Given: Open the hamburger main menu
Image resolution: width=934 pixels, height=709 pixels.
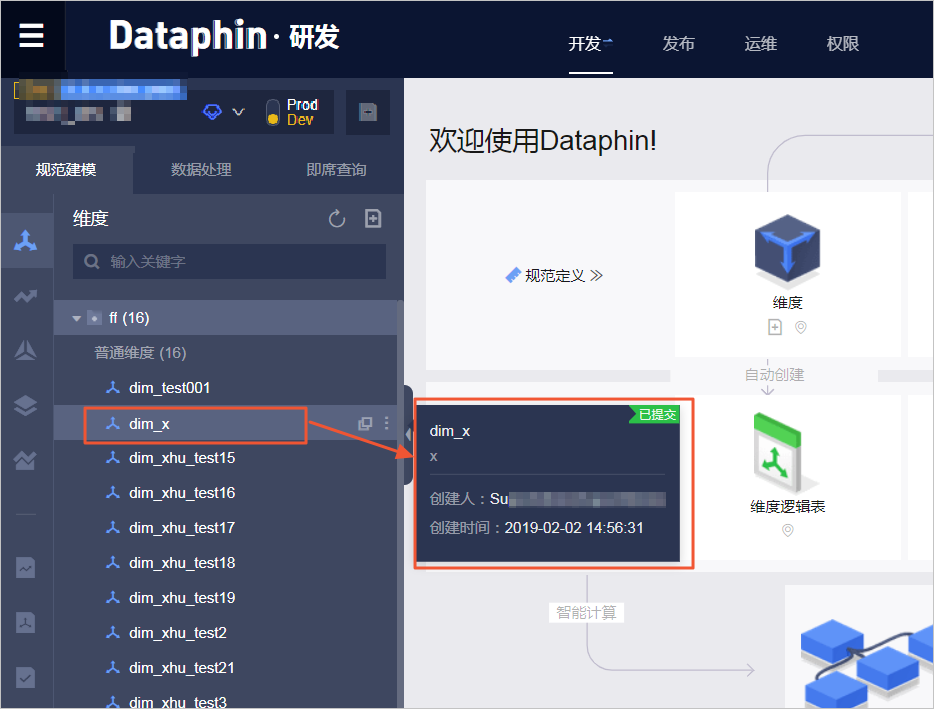Looking at the screenshot, I should 31,36.
